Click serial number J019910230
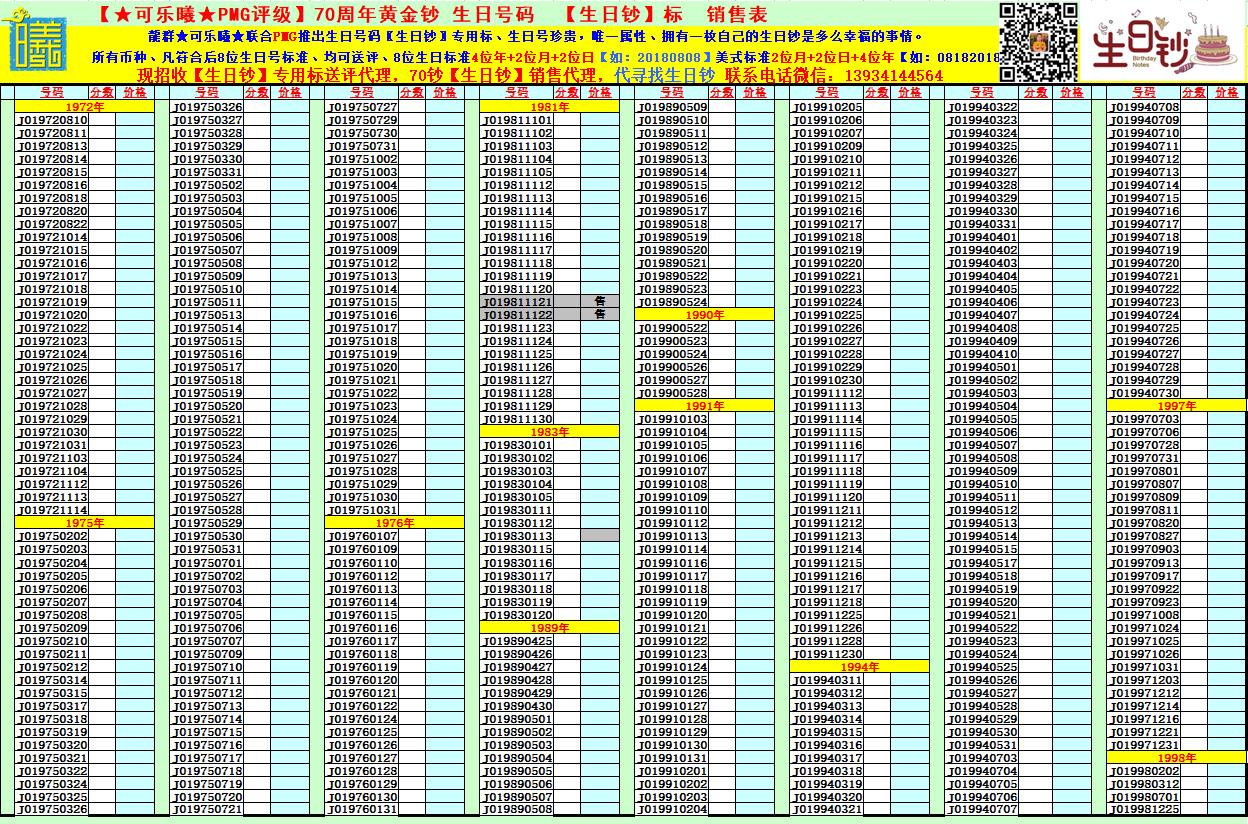This screenshot has height=824, width=1248. (x=828, y=380)
